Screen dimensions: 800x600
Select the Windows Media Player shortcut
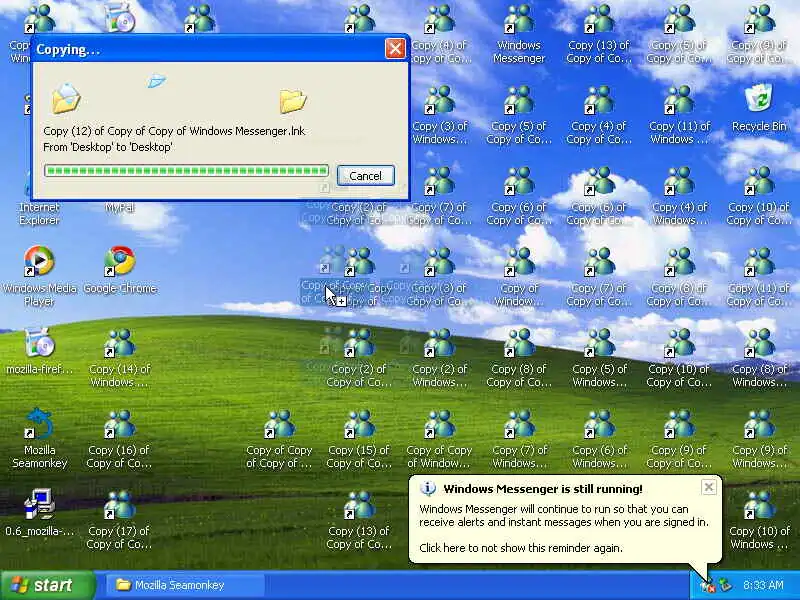point(39,276)
